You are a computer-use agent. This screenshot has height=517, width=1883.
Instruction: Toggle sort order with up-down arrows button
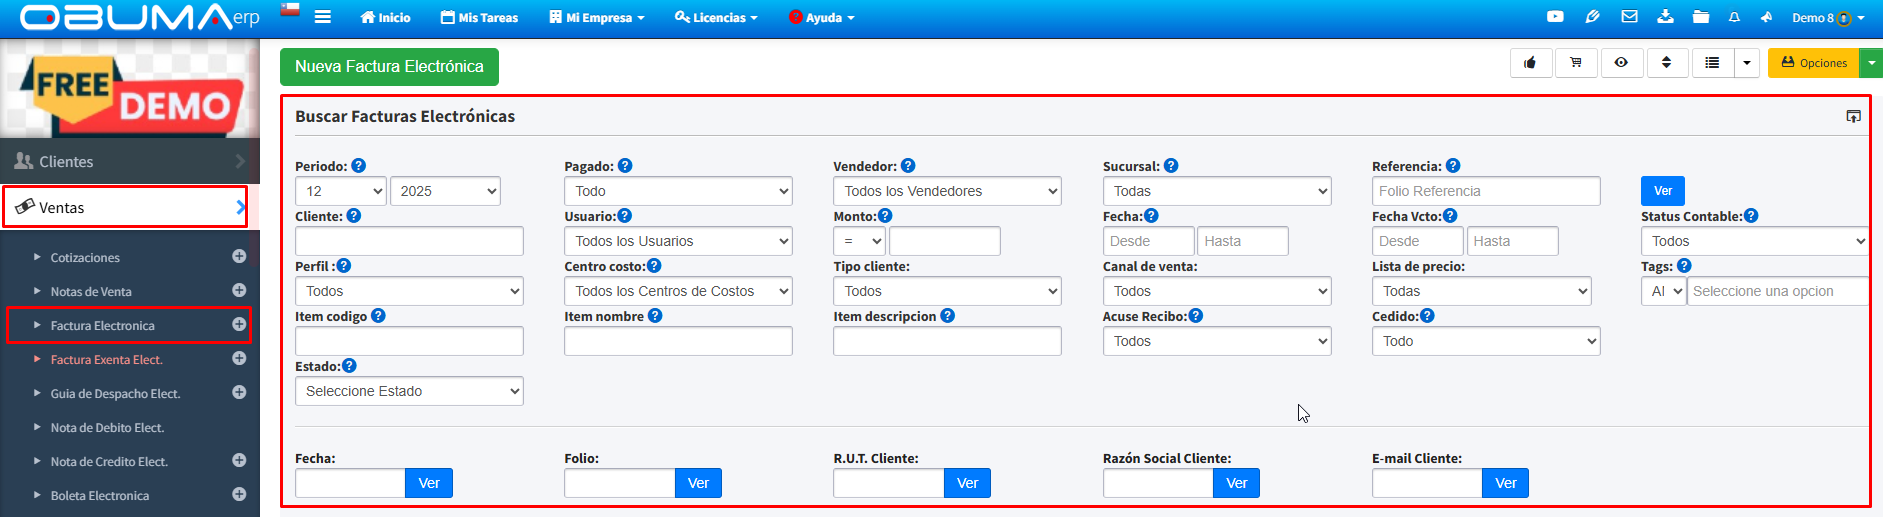coord(1666,63)
